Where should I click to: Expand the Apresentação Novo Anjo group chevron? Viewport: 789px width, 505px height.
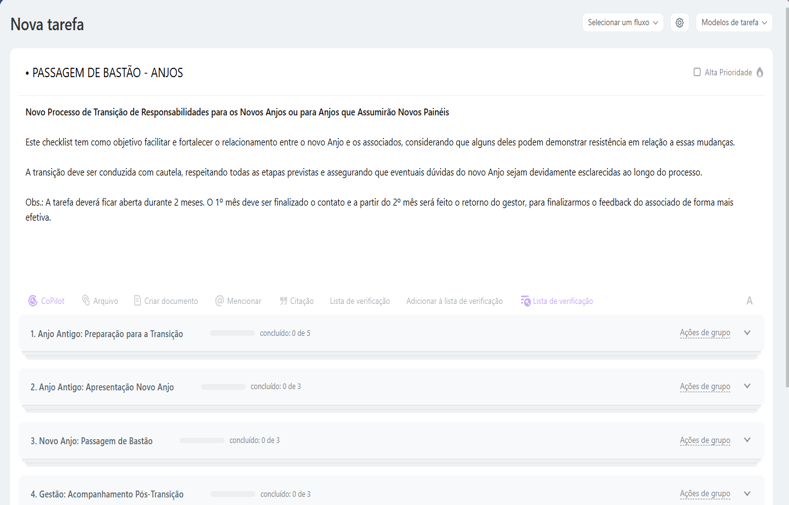point(747,387)
